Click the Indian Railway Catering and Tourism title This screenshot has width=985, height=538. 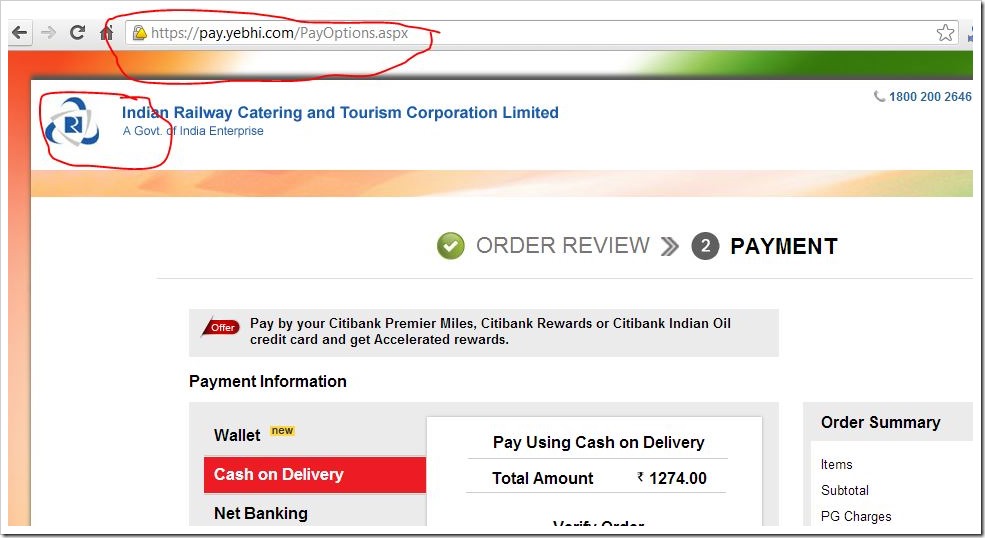point(340,113)
